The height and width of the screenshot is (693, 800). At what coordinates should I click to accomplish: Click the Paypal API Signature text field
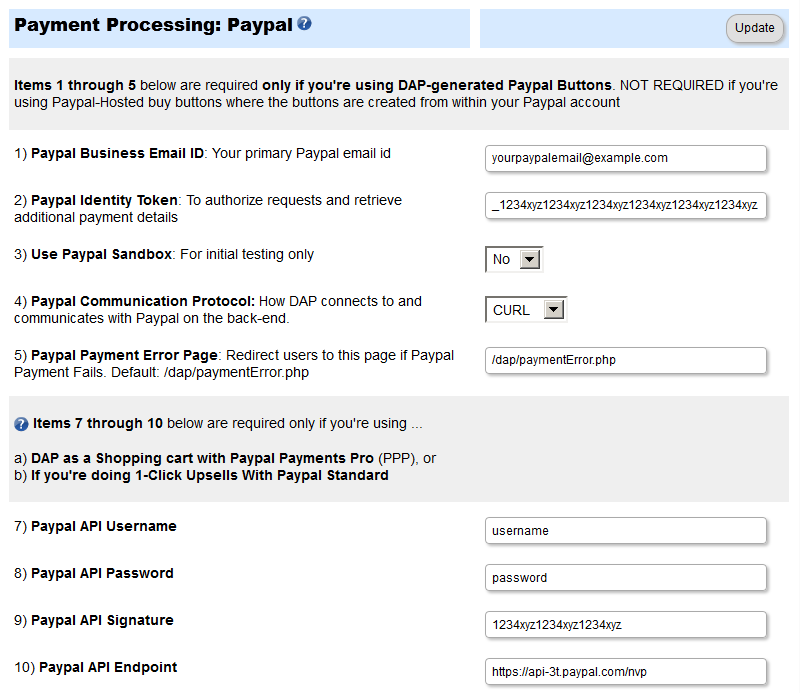[625, 625]
